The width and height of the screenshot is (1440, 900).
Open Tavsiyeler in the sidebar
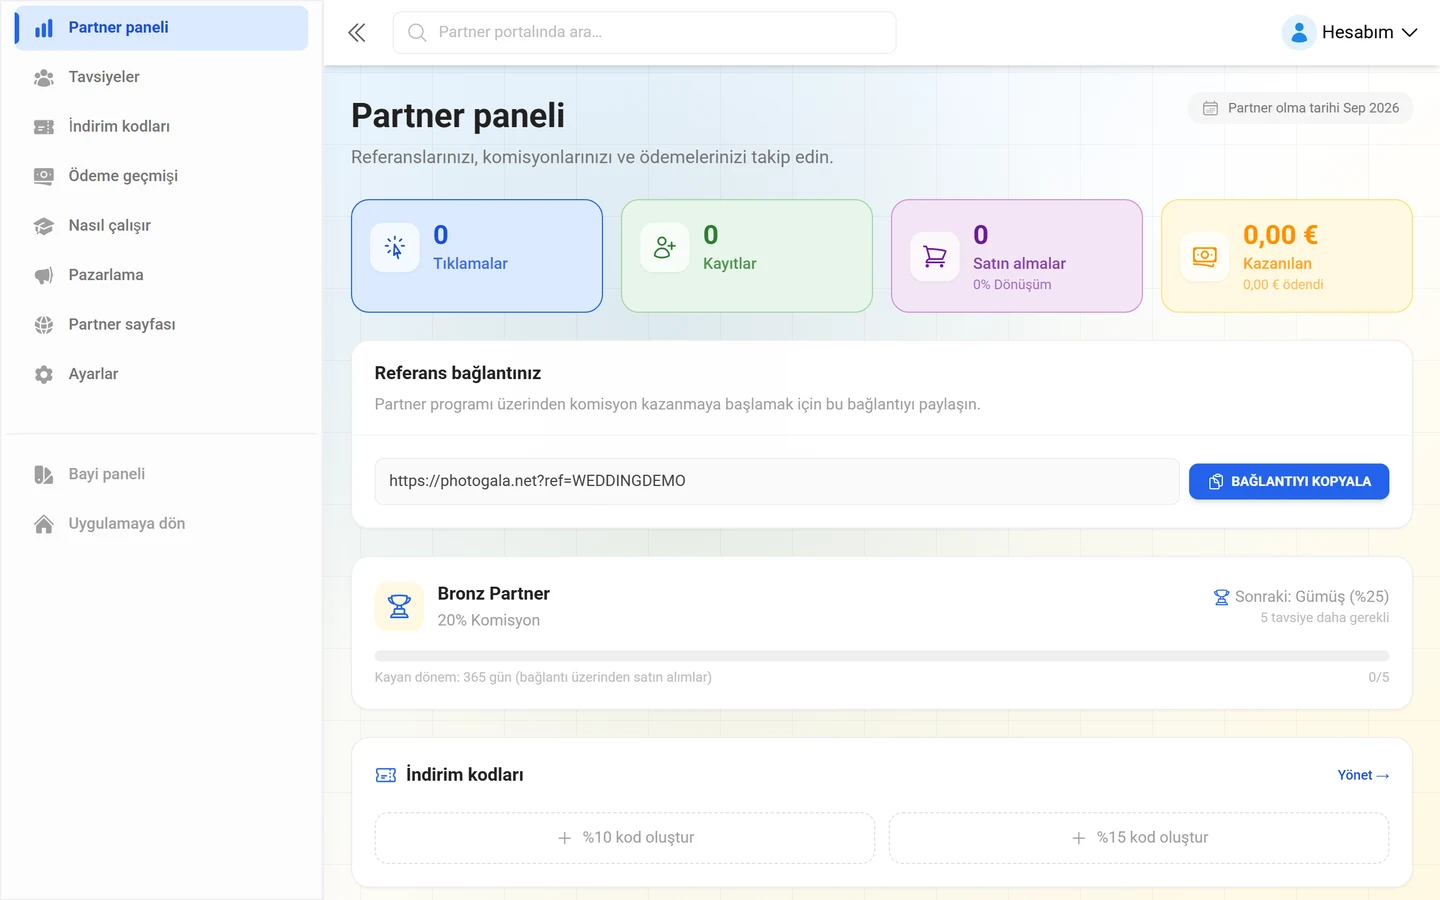pyautogui.click(x=162, y=77)
